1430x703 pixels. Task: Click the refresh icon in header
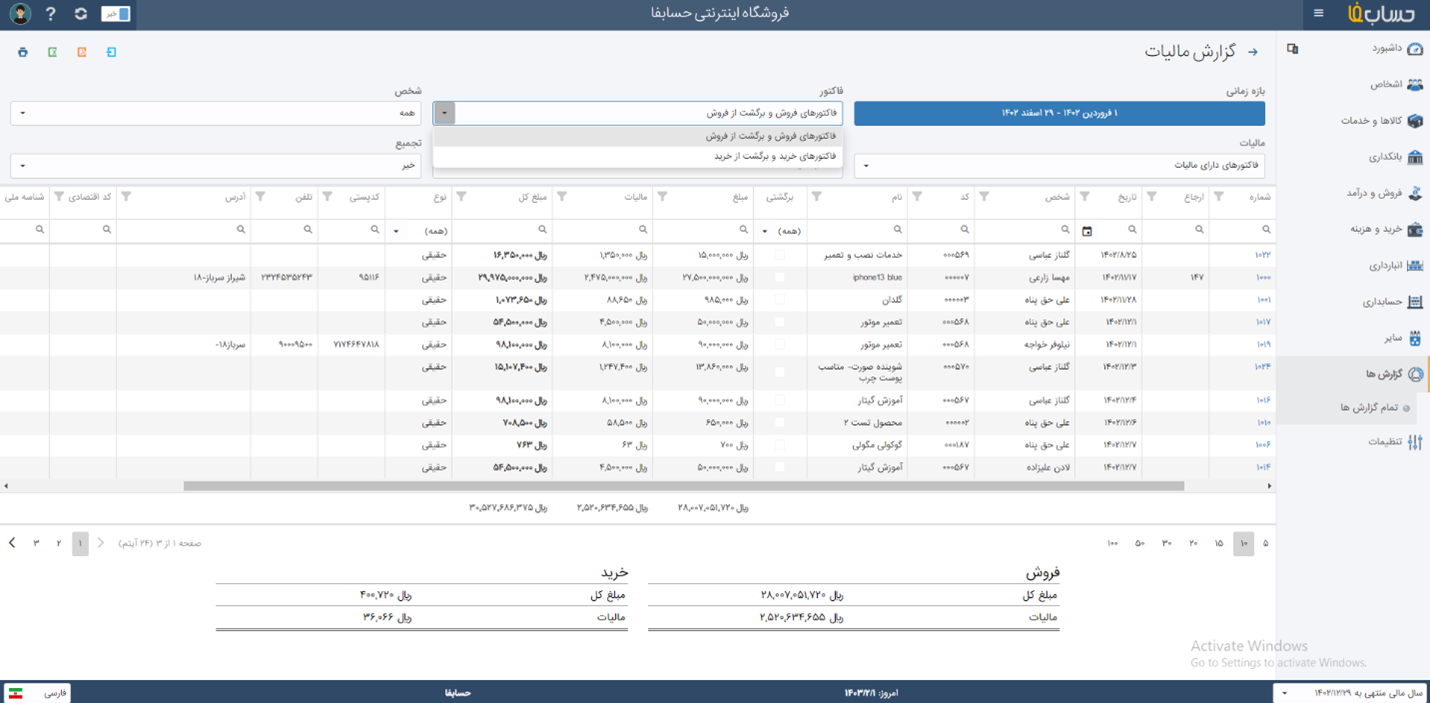[x=81, y=14]
